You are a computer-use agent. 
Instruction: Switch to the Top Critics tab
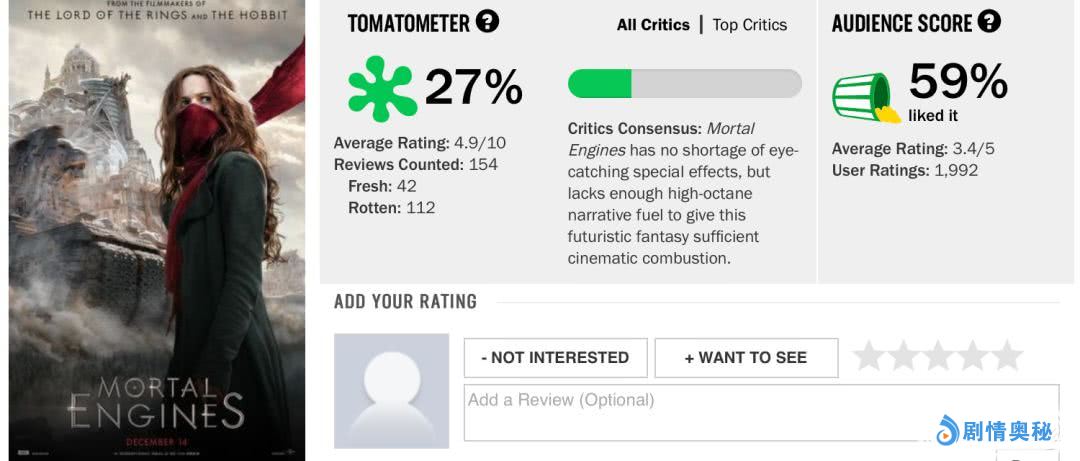point(749,25)
